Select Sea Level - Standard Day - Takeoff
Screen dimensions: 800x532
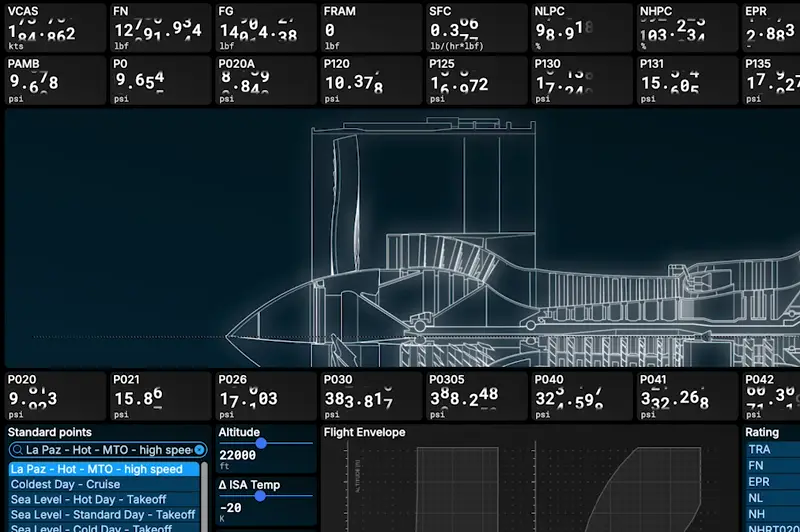coord(104,515)
